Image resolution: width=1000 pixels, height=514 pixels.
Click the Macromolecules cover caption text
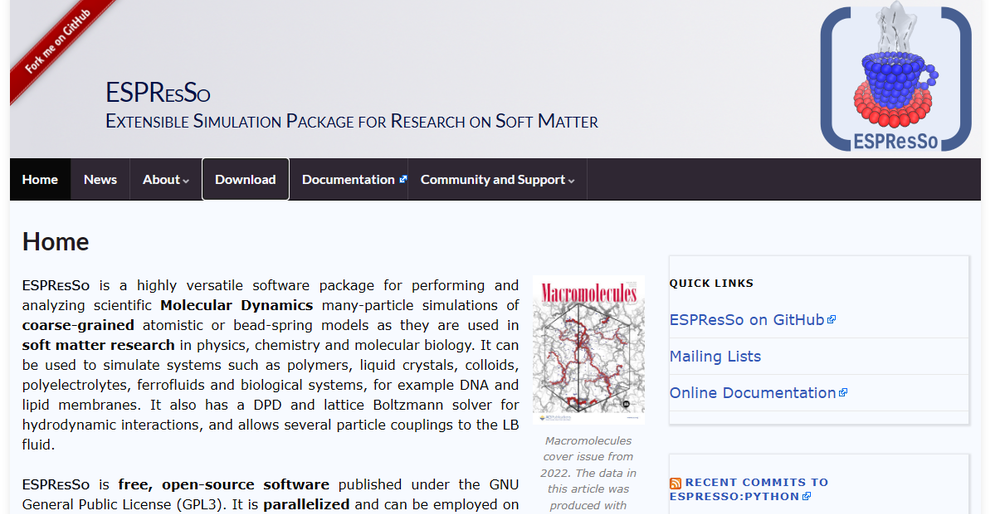tap(589, 473)
